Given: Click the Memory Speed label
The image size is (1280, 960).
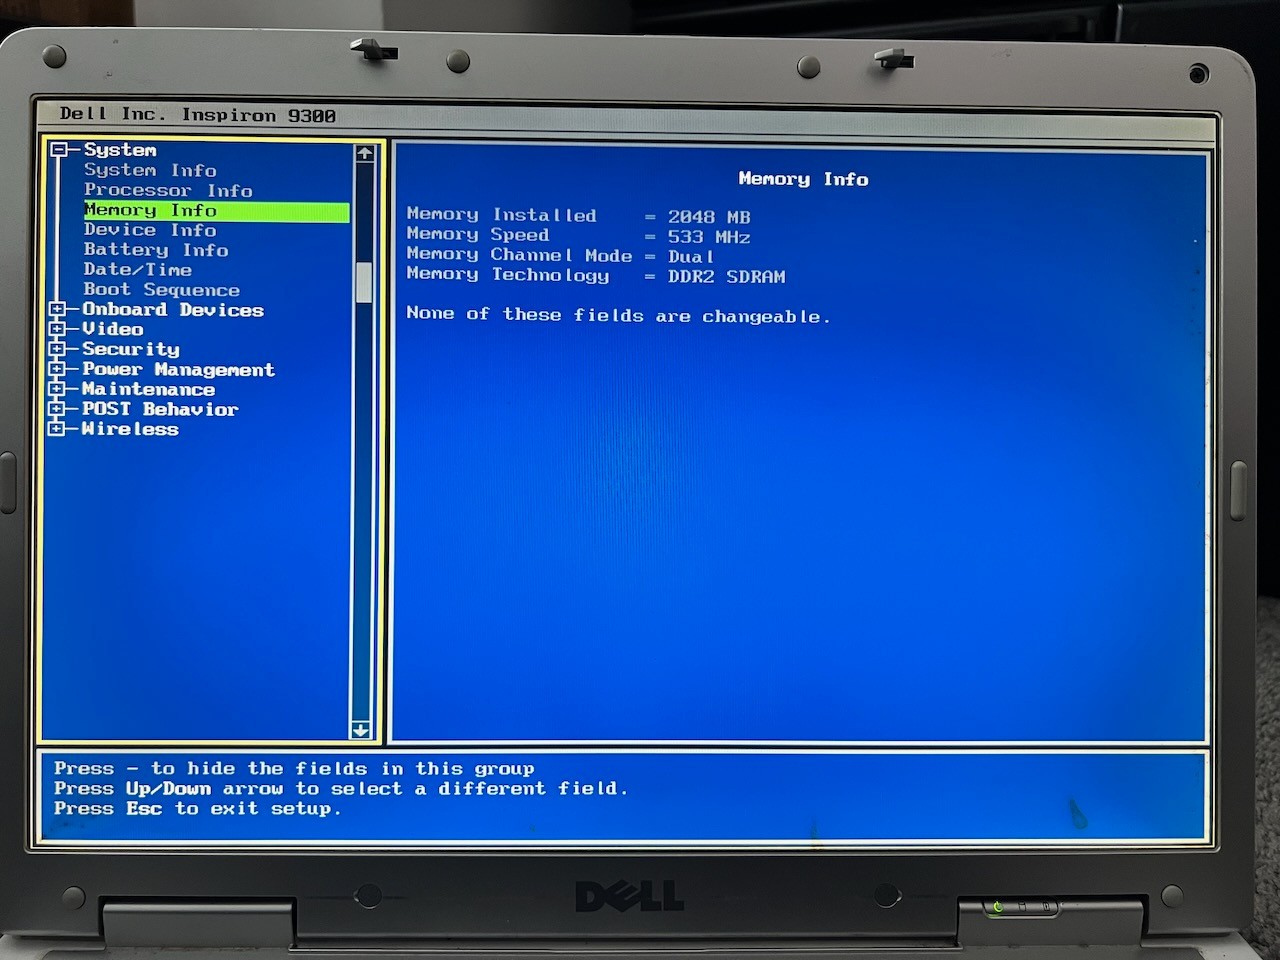Looking at the screenshot, I should coord(478,235).
